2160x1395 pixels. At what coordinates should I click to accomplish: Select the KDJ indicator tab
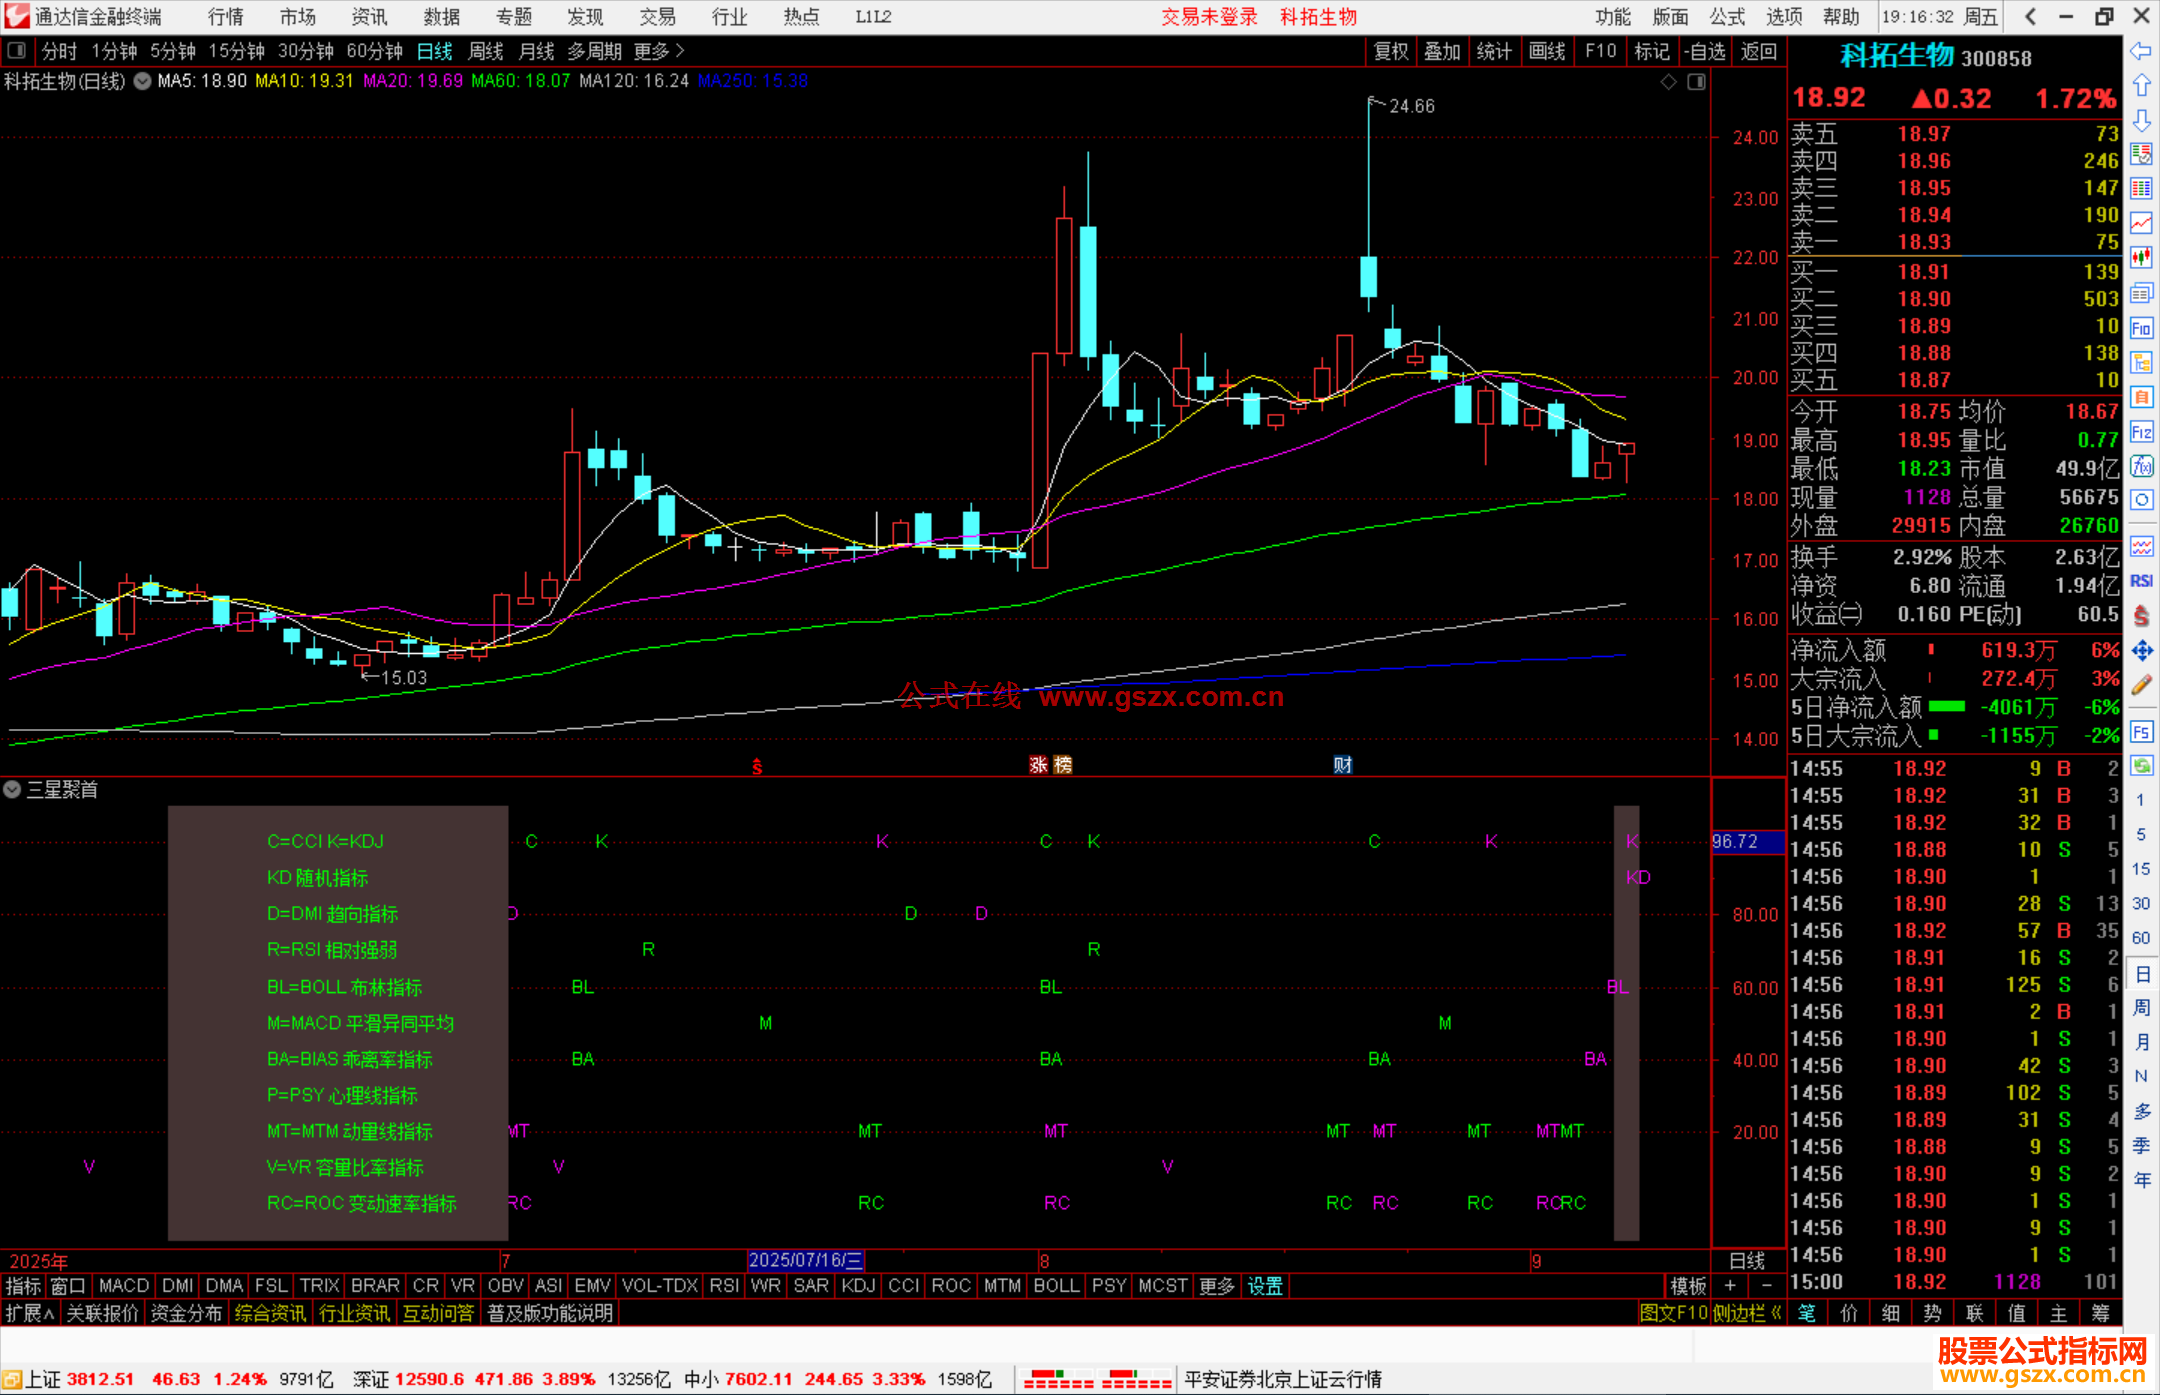click(x=858, y=1286)
